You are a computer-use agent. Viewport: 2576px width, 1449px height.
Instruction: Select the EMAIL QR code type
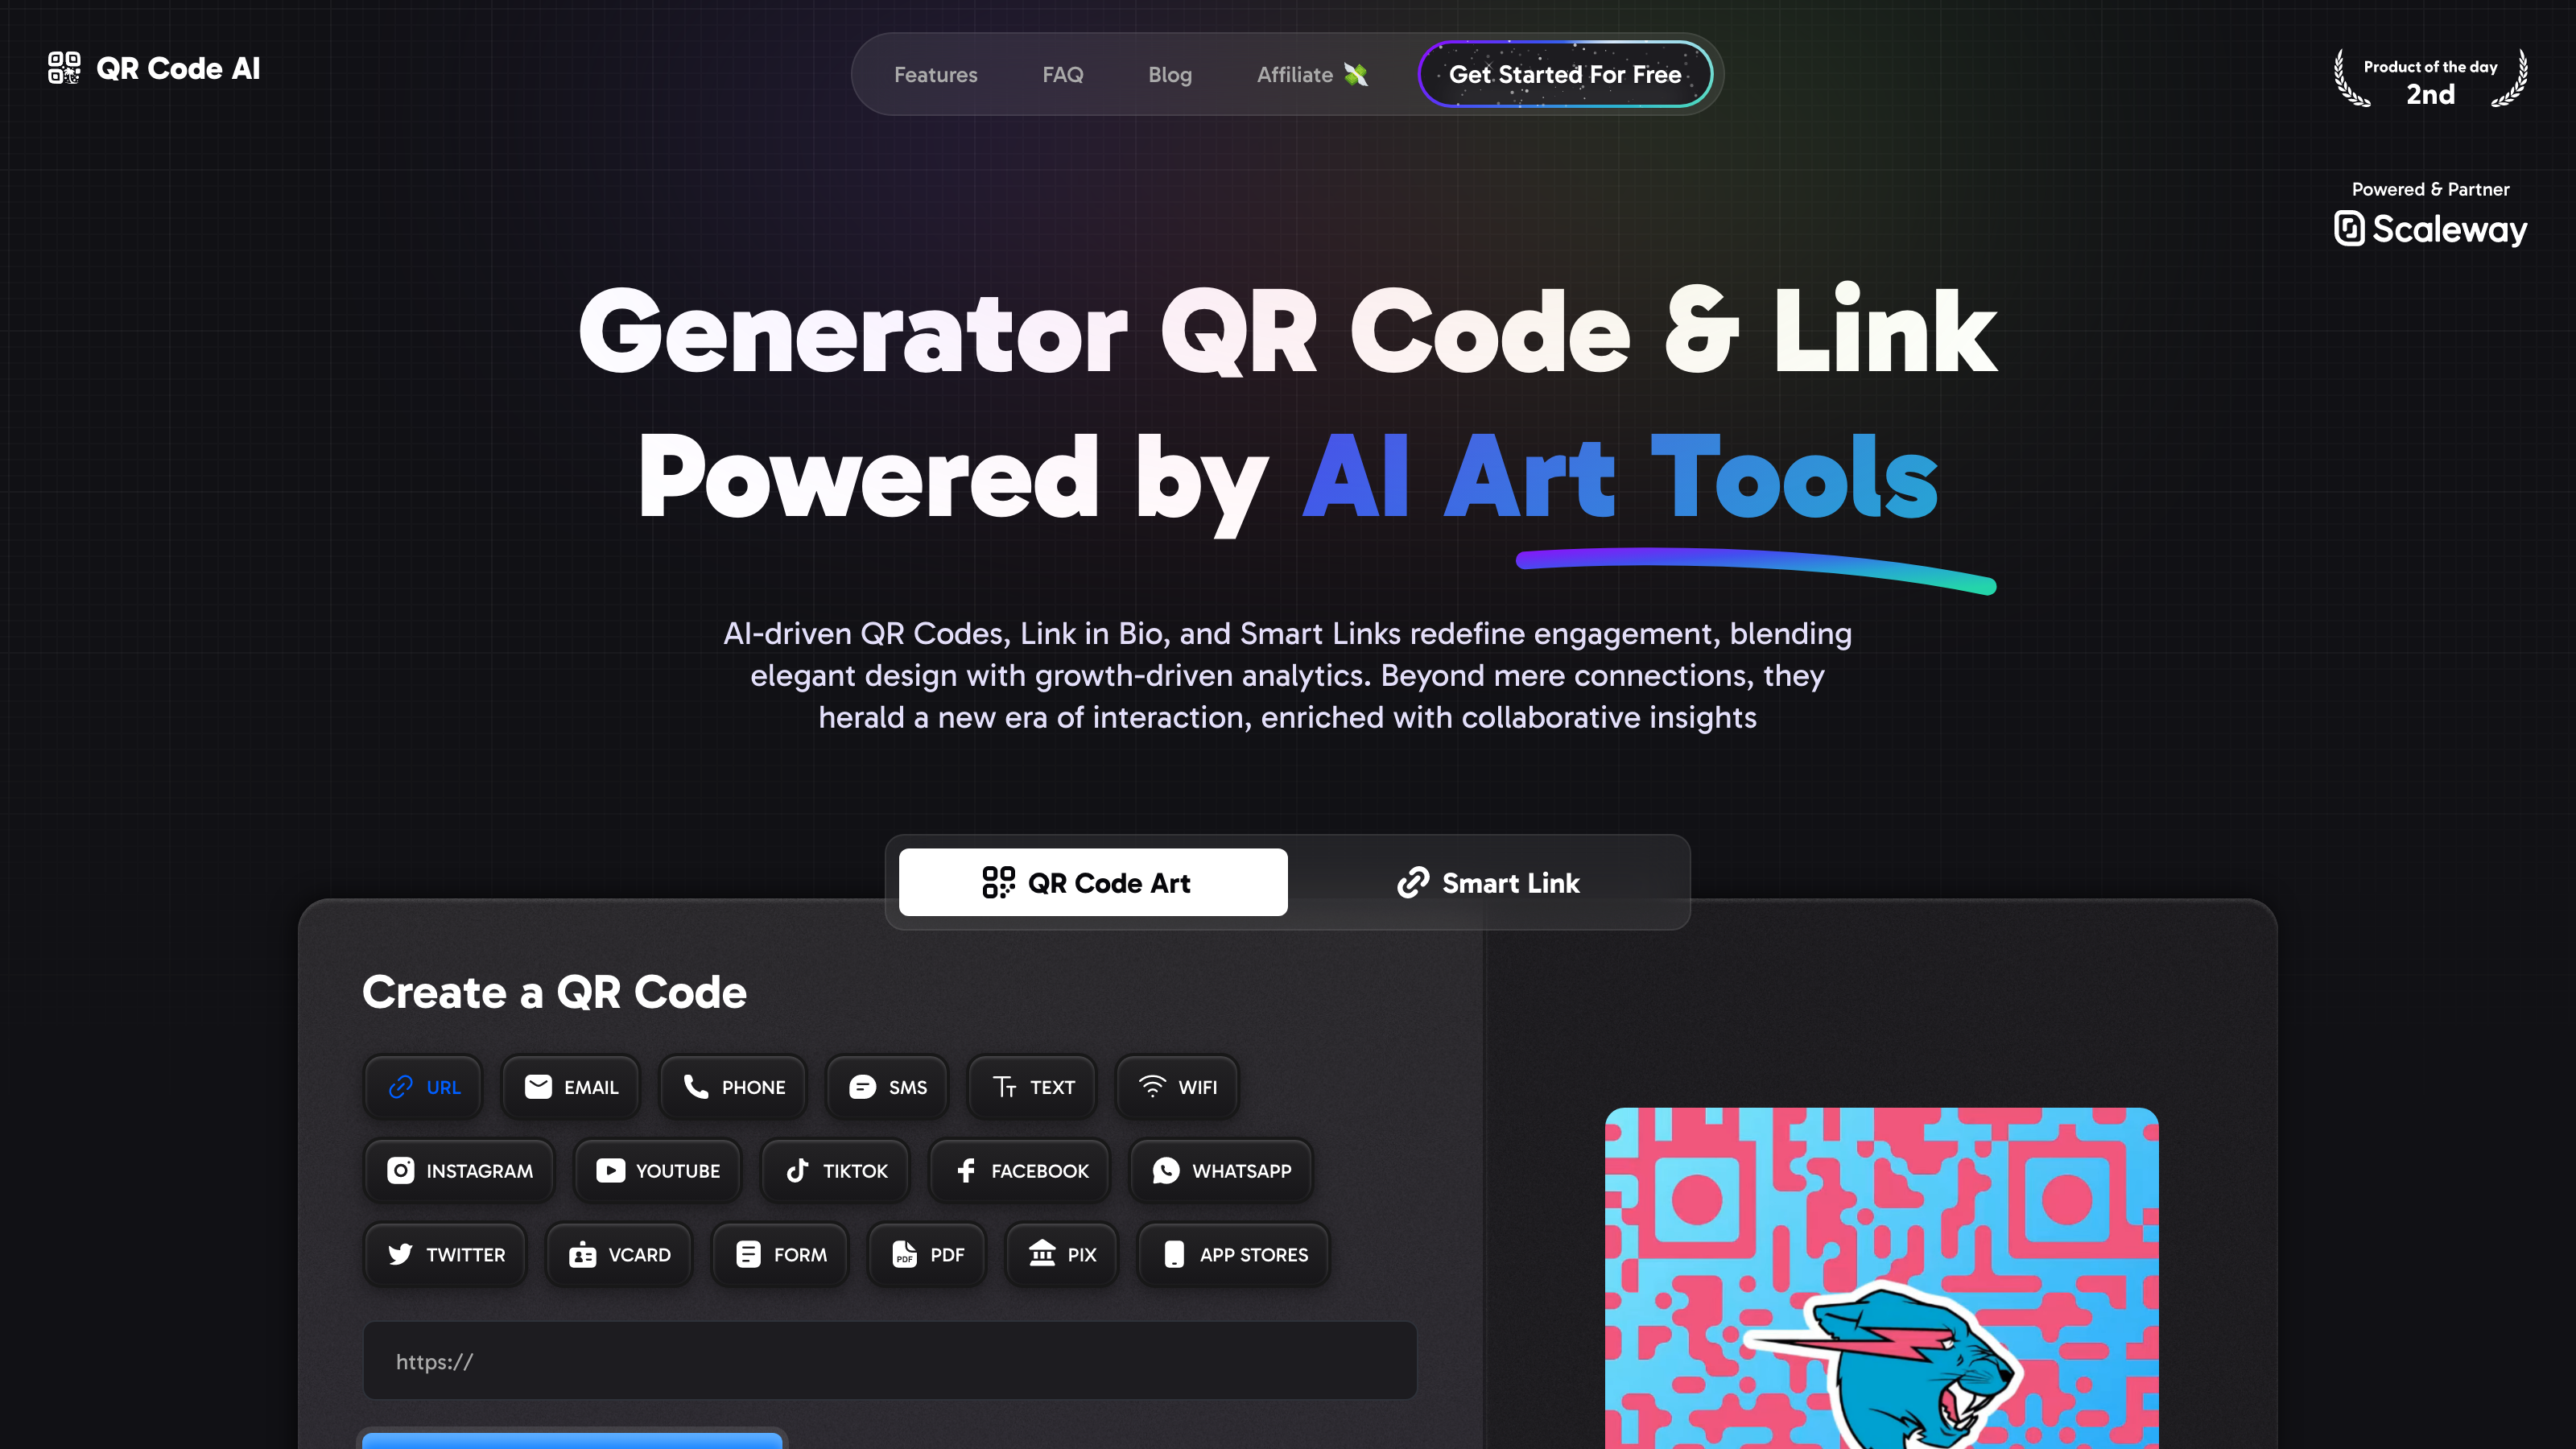pos(570,1086)
